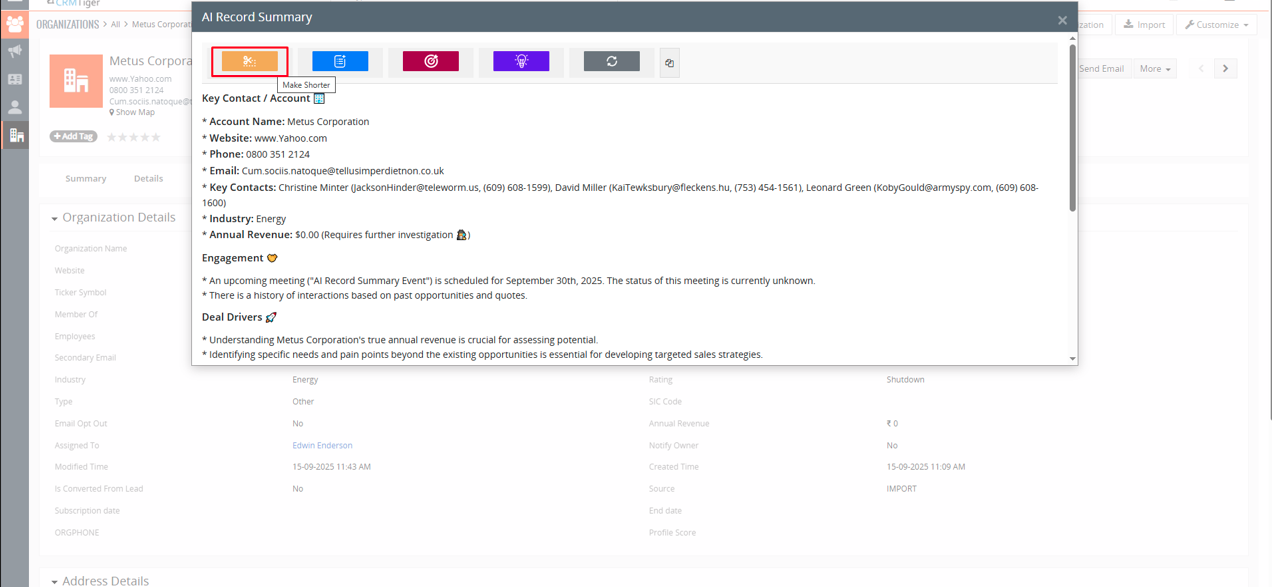
Task: Click the Annual Revenue: $0.00 line
Action: [336, 235]
